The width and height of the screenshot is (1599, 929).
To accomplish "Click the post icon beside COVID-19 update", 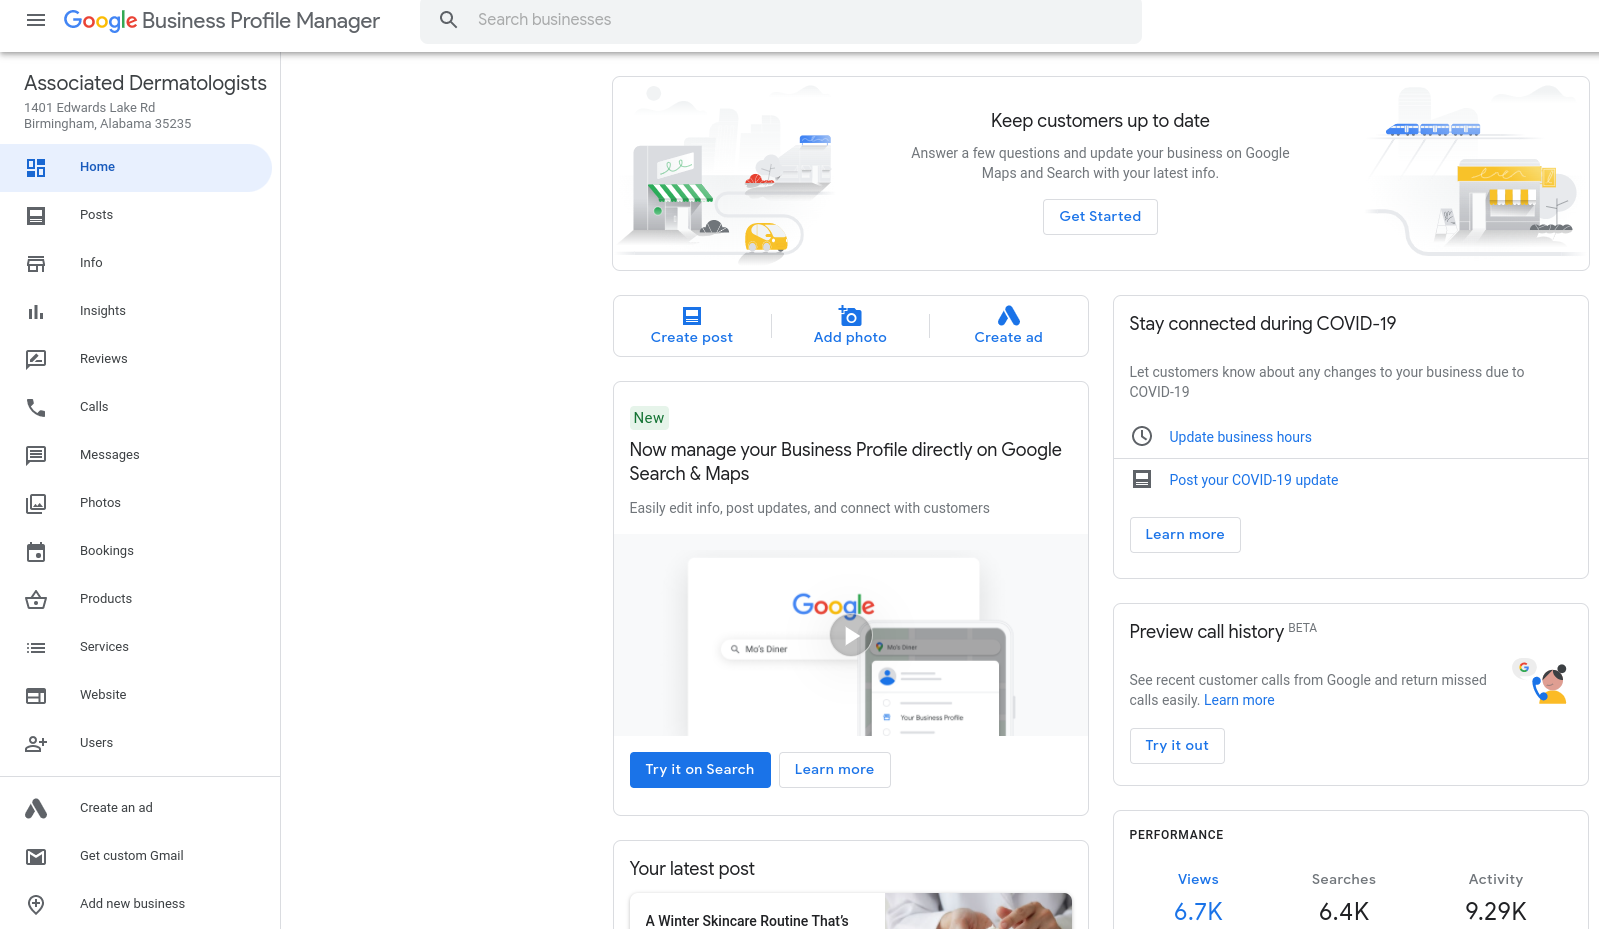I will click(1142, 479).
